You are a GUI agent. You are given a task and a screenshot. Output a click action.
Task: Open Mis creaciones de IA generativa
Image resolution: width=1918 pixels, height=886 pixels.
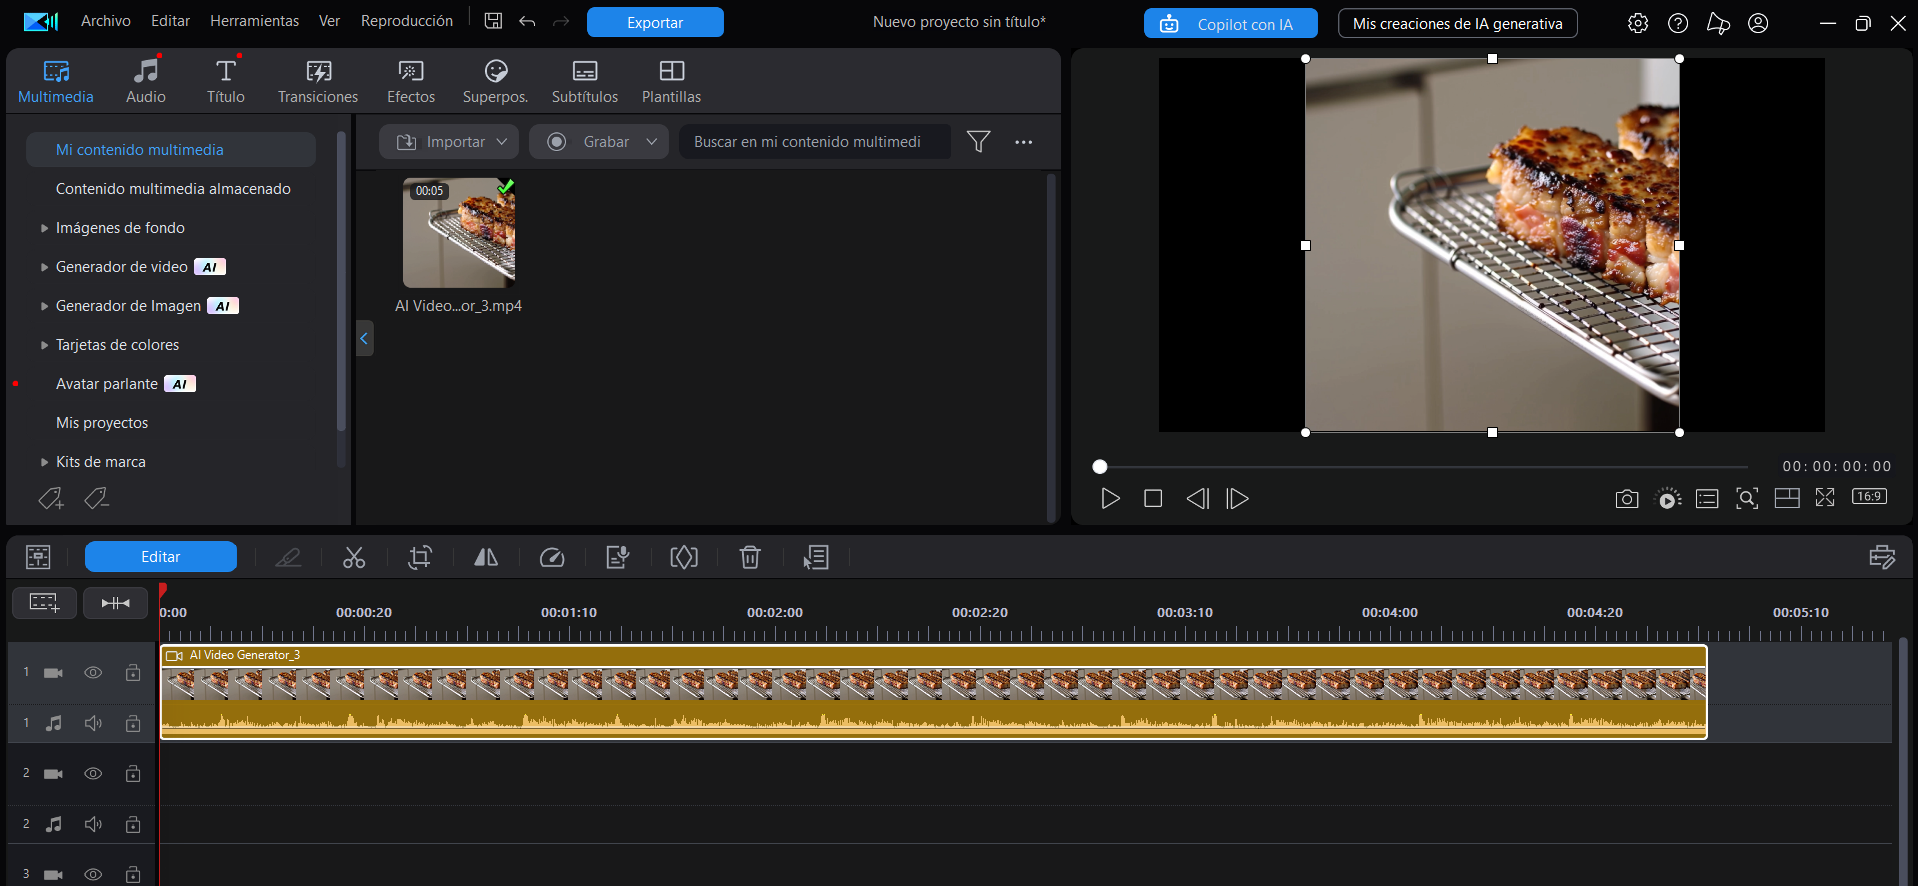[x=1458, y=23]
